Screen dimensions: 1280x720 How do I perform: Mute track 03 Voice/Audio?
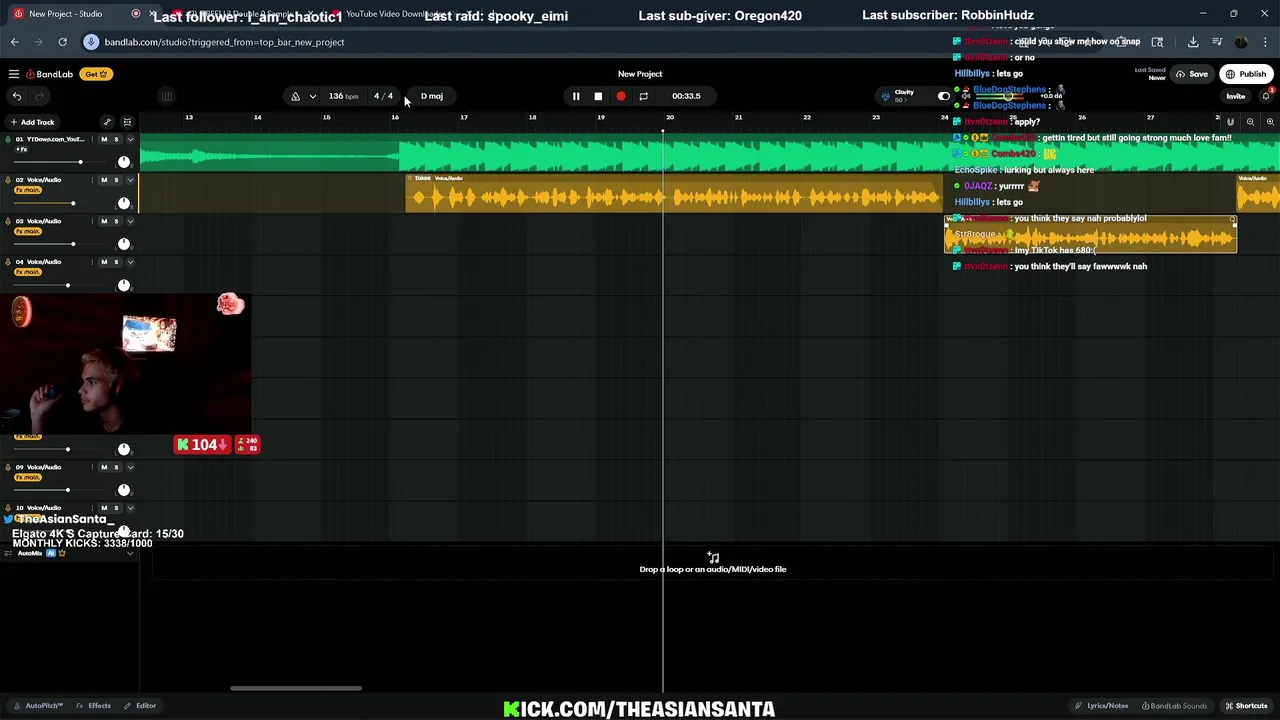click(x=104, y=221)
